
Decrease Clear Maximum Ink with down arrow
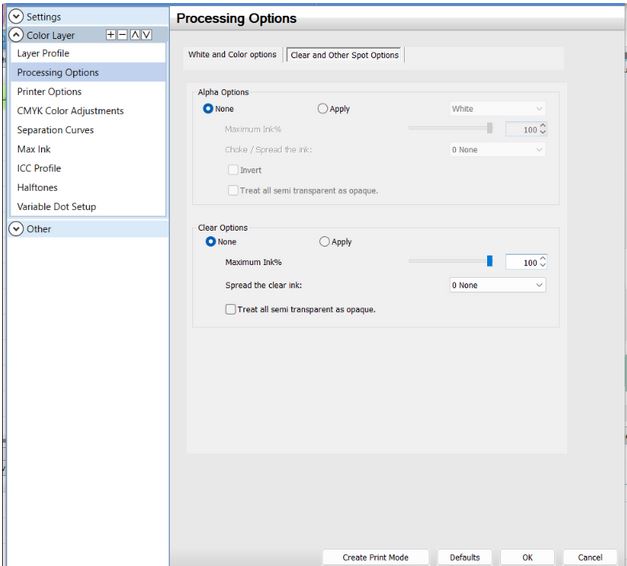[x=543, y=266]
